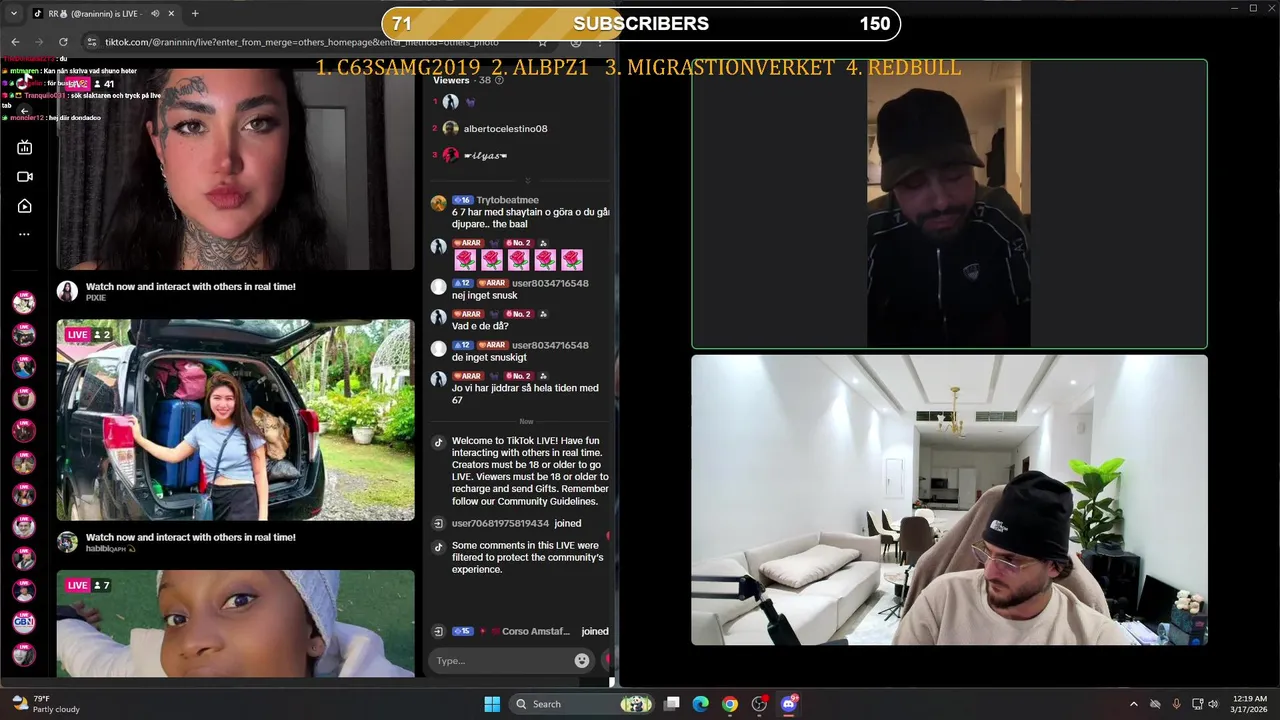1280x720 pixels.
Task: Click the first rose gift sticker
Action: [465, 260]
